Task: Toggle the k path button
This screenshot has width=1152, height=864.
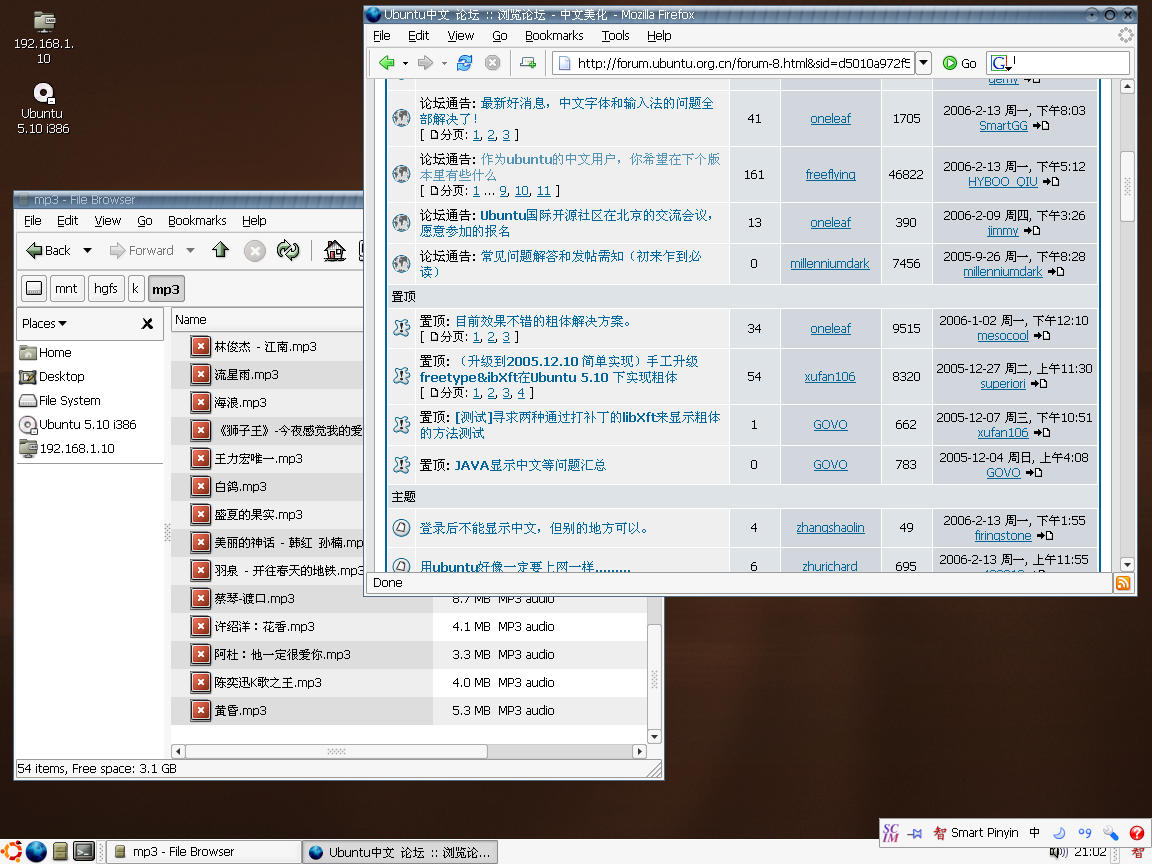Action: click(x=135, y=289)
